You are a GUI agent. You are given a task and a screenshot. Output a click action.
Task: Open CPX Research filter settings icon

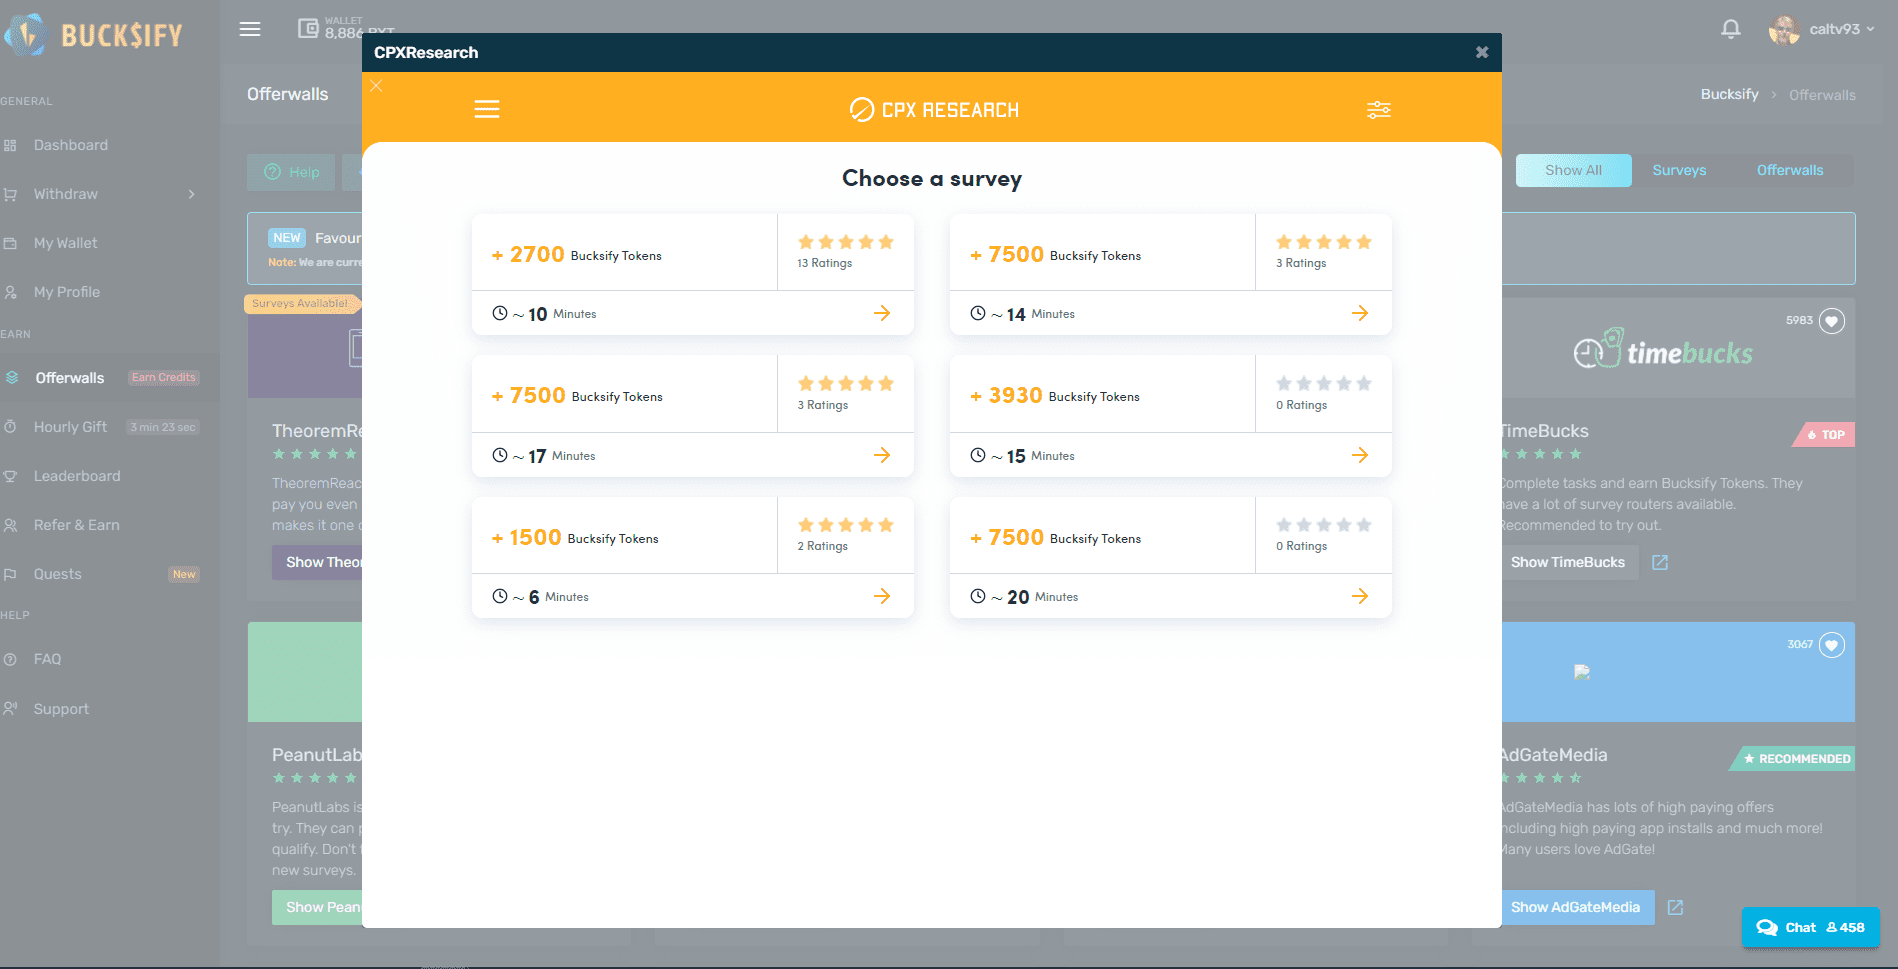[1379, 110]
